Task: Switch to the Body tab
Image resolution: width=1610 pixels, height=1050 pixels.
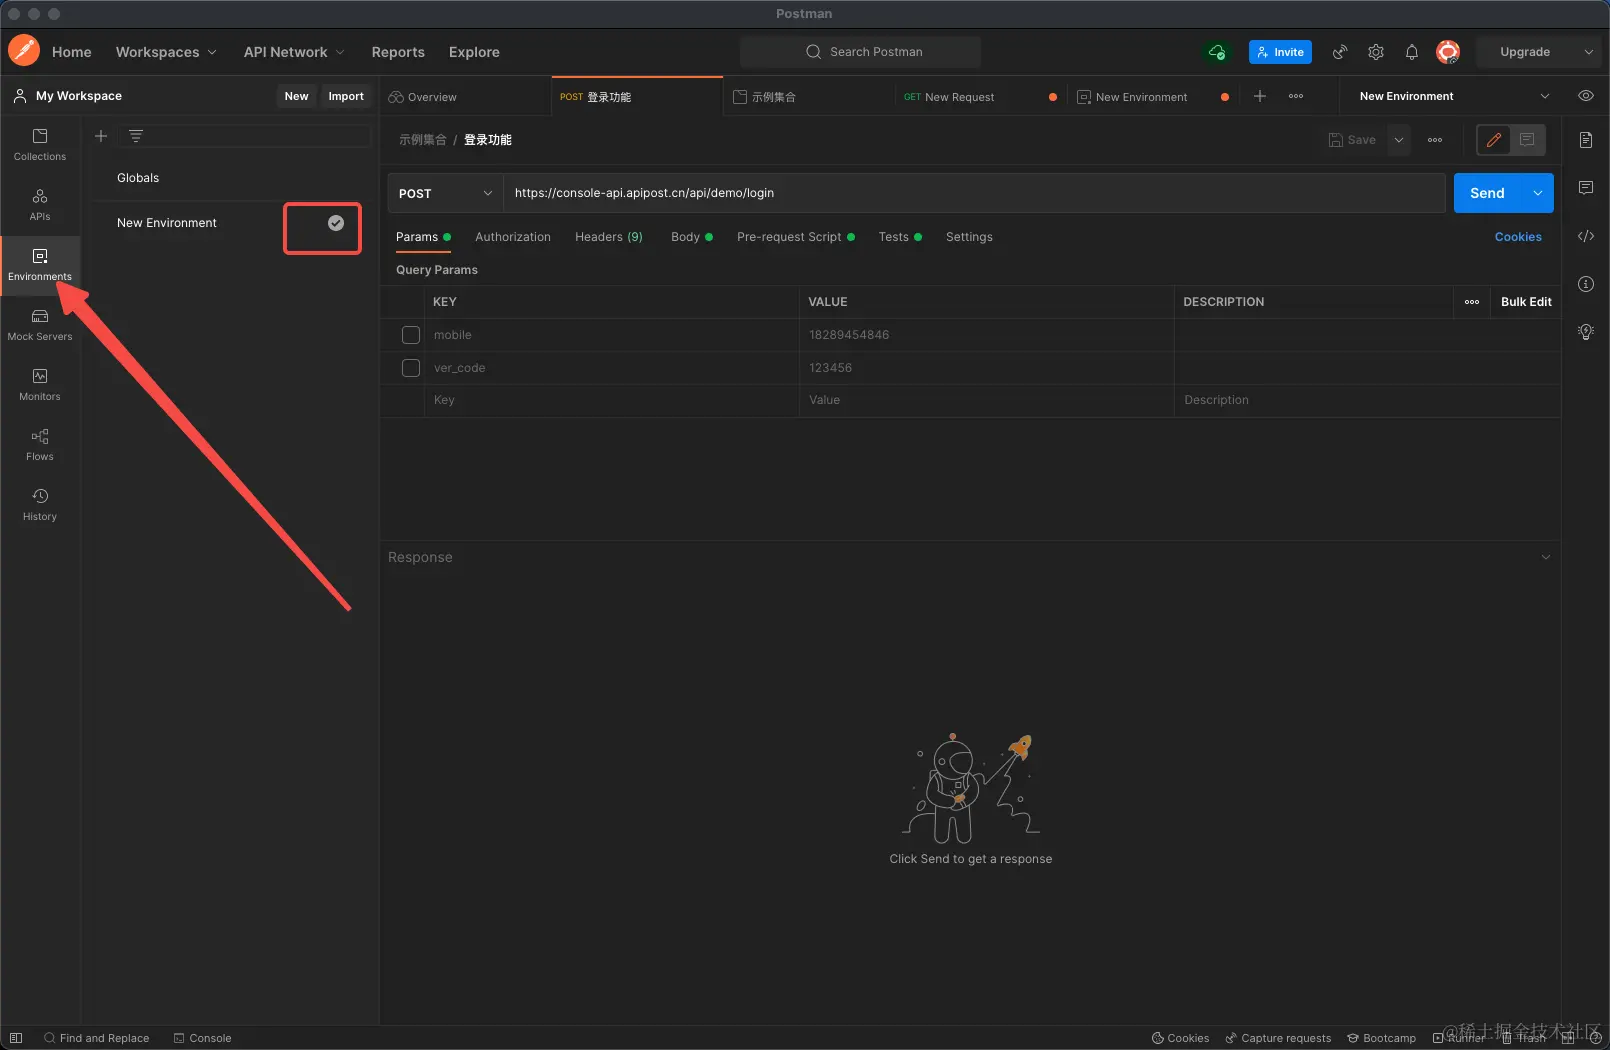Action: pyautogui.click(x=692, y=237)
